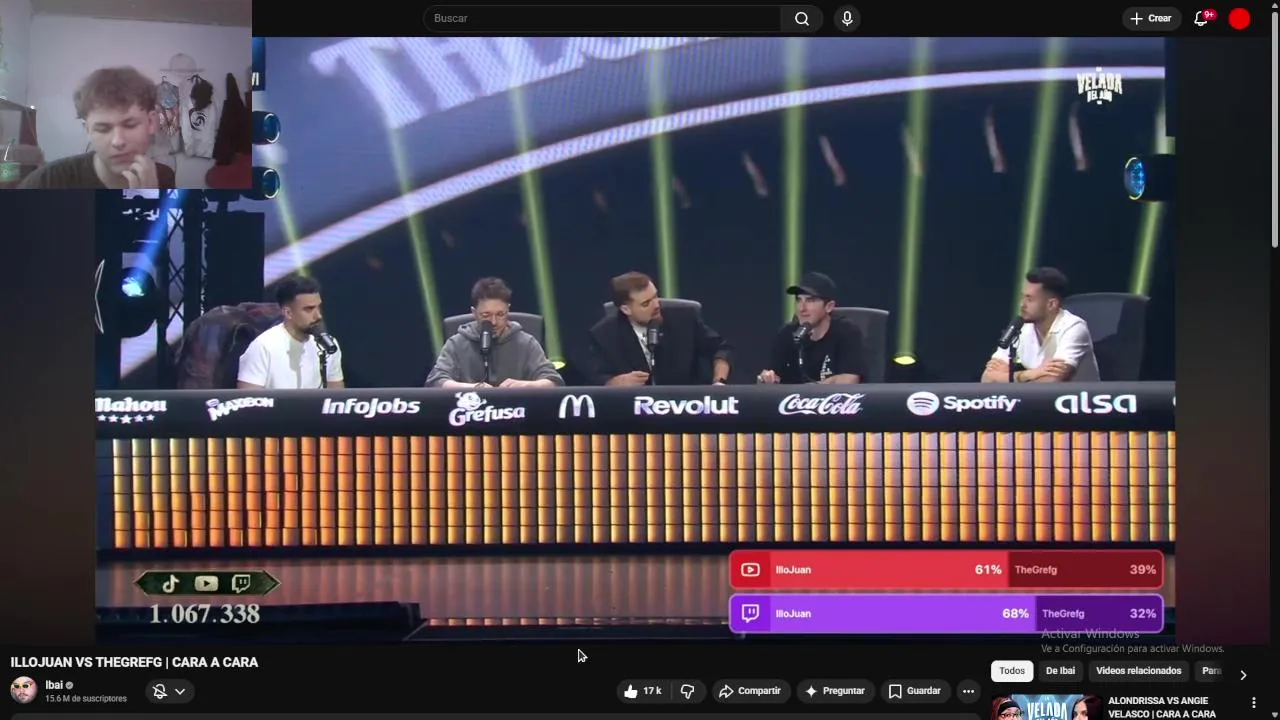
Task: Open the red account avatar menu
Action: point(1239,18)
